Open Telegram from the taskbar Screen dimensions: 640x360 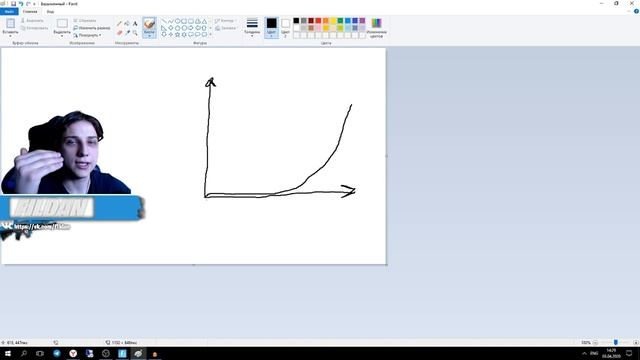click(57, 353)
